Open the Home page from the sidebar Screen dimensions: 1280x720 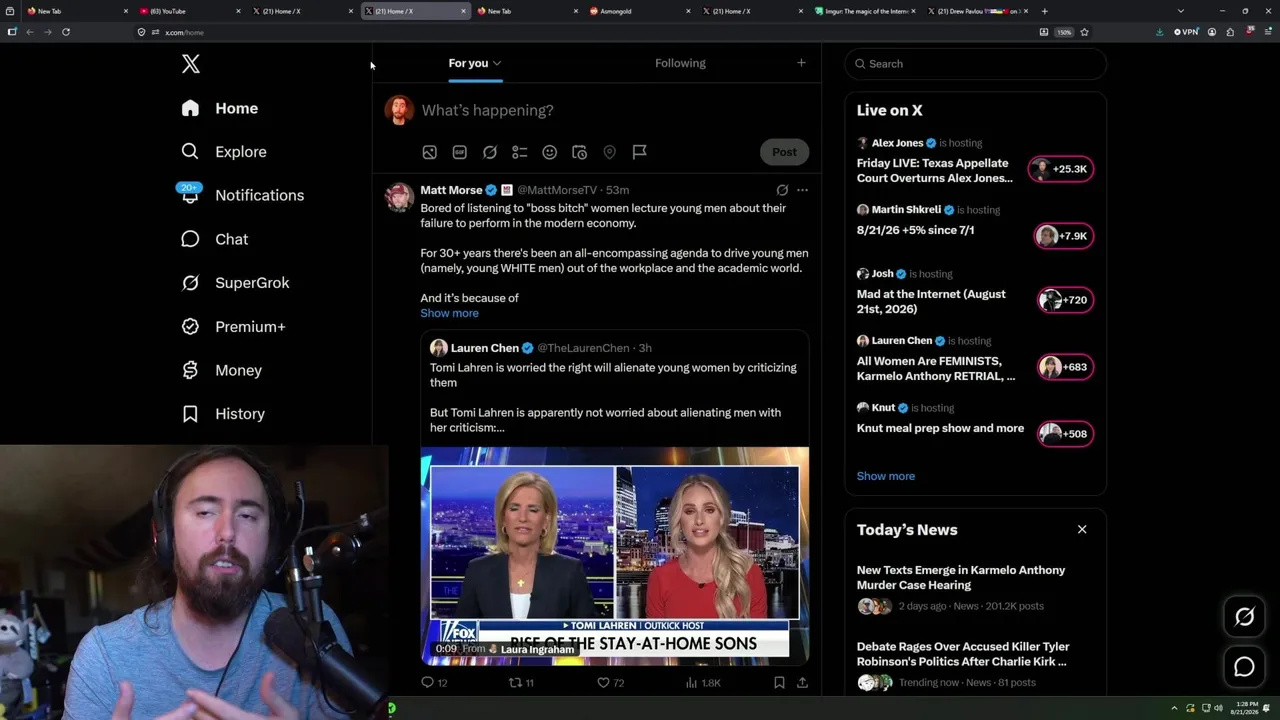point(220,108)
